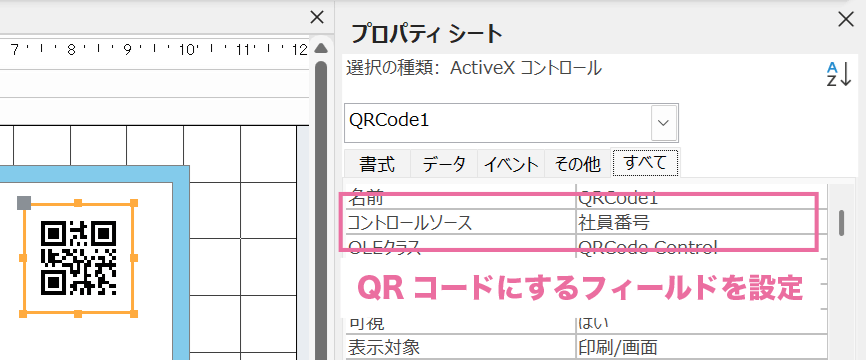
Task: Click the horizontal ruler at mark 10
Action: click(x=188, y=50)
